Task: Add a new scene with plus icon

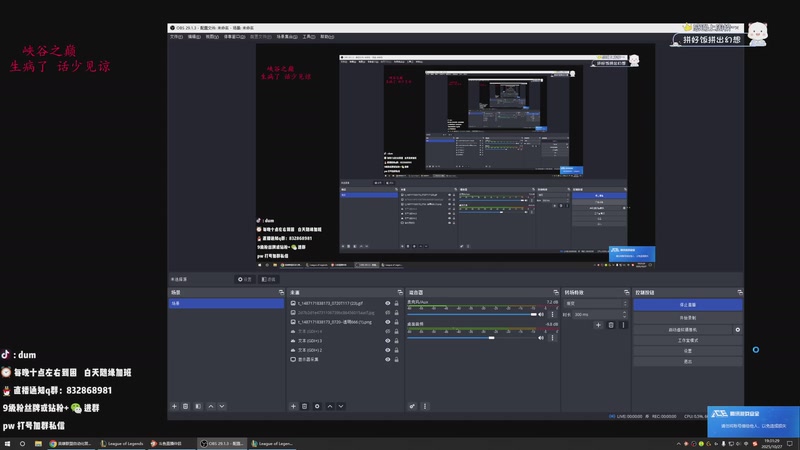Action: click(x=174, y=406)
